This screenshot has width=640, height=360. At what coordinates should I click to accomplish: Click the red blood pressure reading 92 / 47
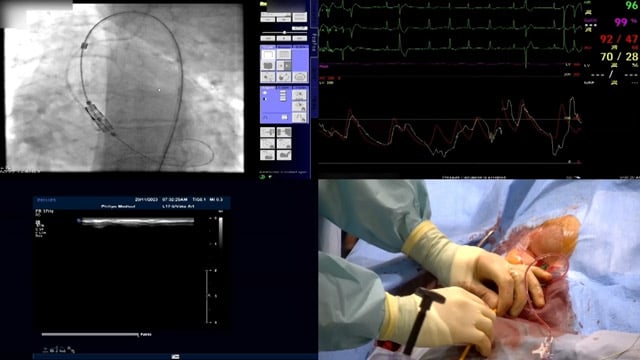click(619, 39)
